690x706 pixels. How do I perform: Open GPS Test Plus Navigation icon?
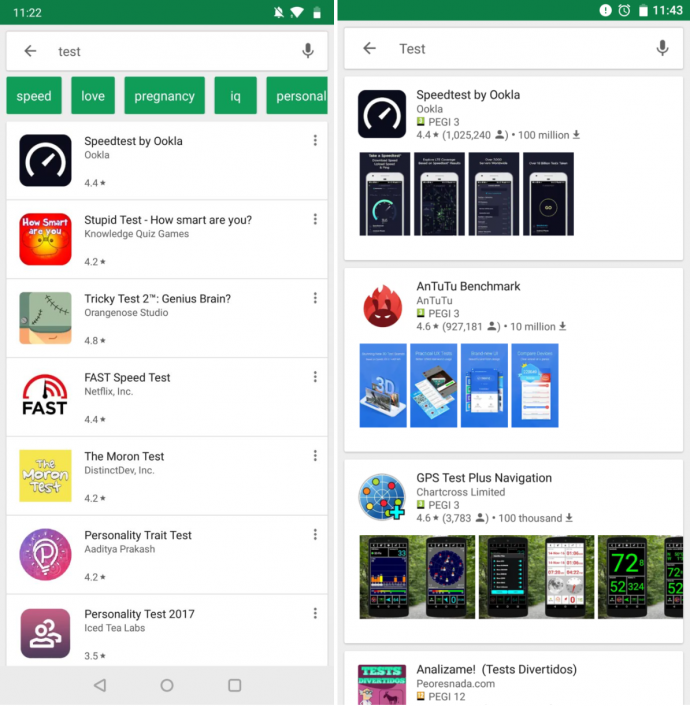pos(381,497)
